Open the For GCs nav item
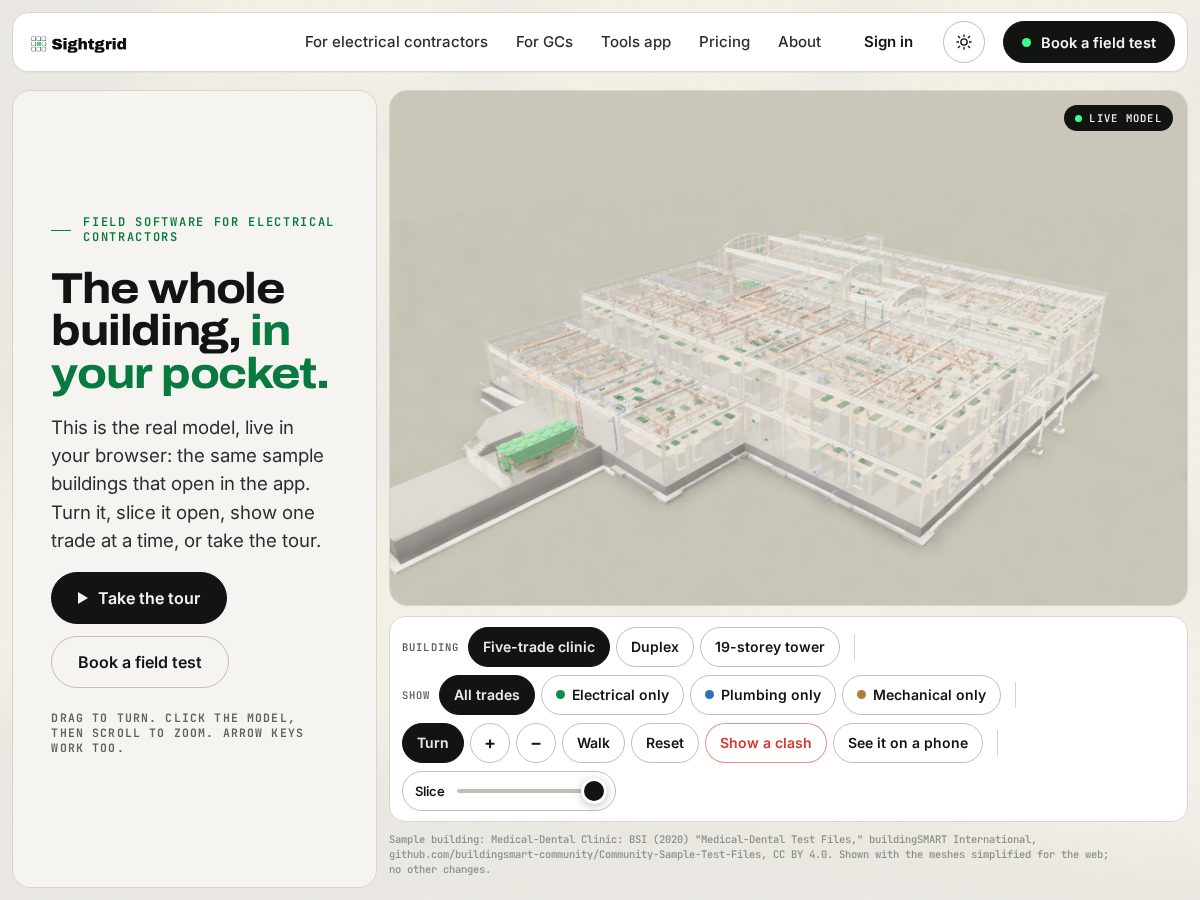This screenshot has width=1200, height=900. (x=544, y=42)
